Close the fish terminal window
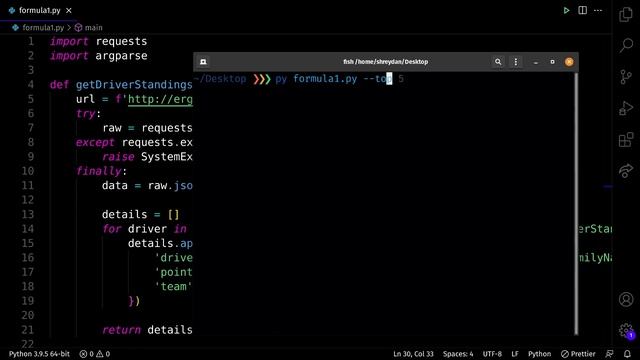This screenshot has height=360, width=640. 569,62
